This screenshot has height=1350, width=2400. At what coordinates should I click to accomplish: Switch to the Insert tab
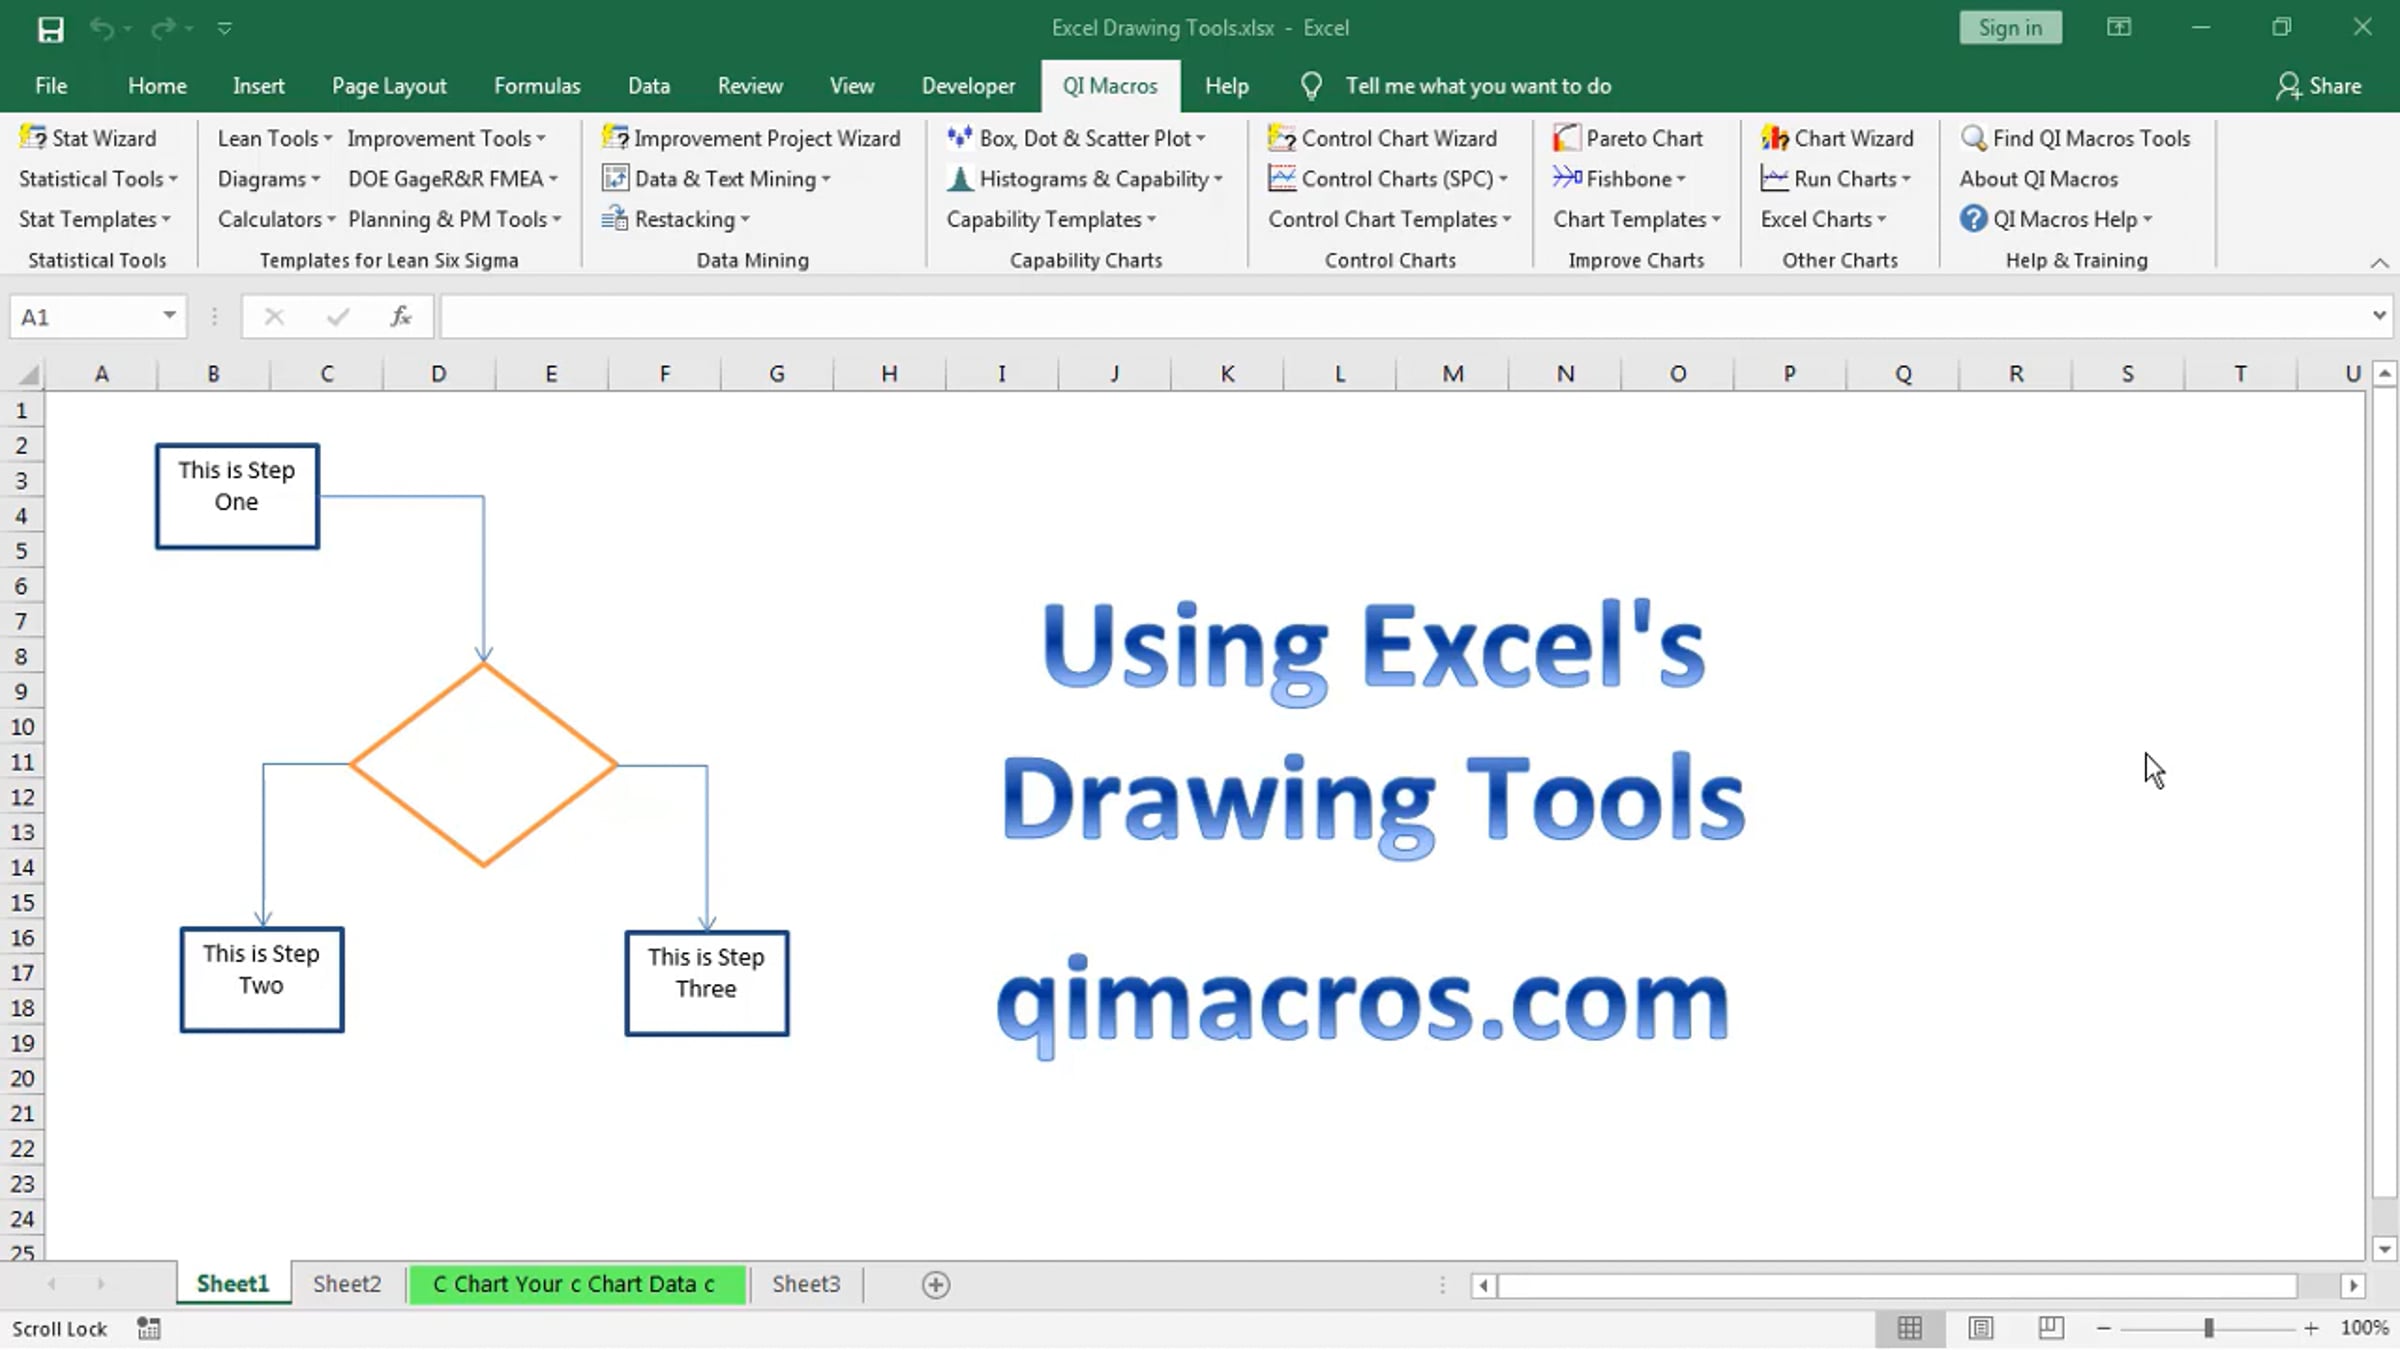(x=258, y=86)
